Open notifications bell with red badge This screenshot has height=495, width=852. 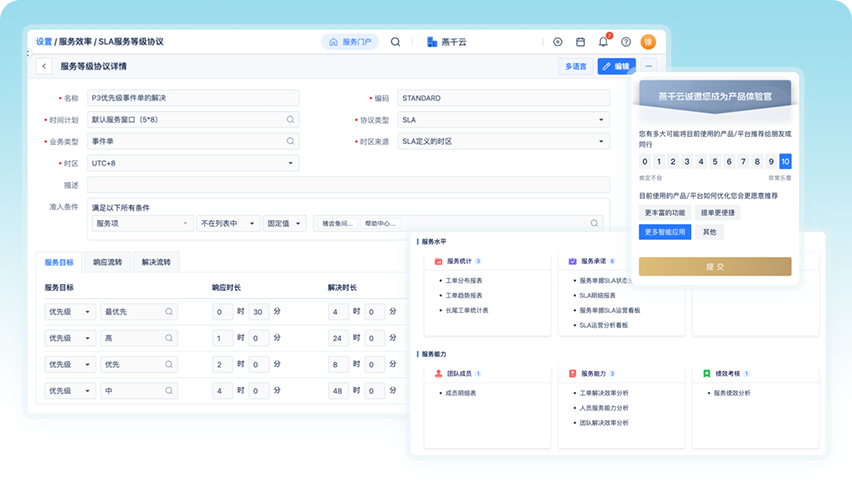click(x=603, y=42)
